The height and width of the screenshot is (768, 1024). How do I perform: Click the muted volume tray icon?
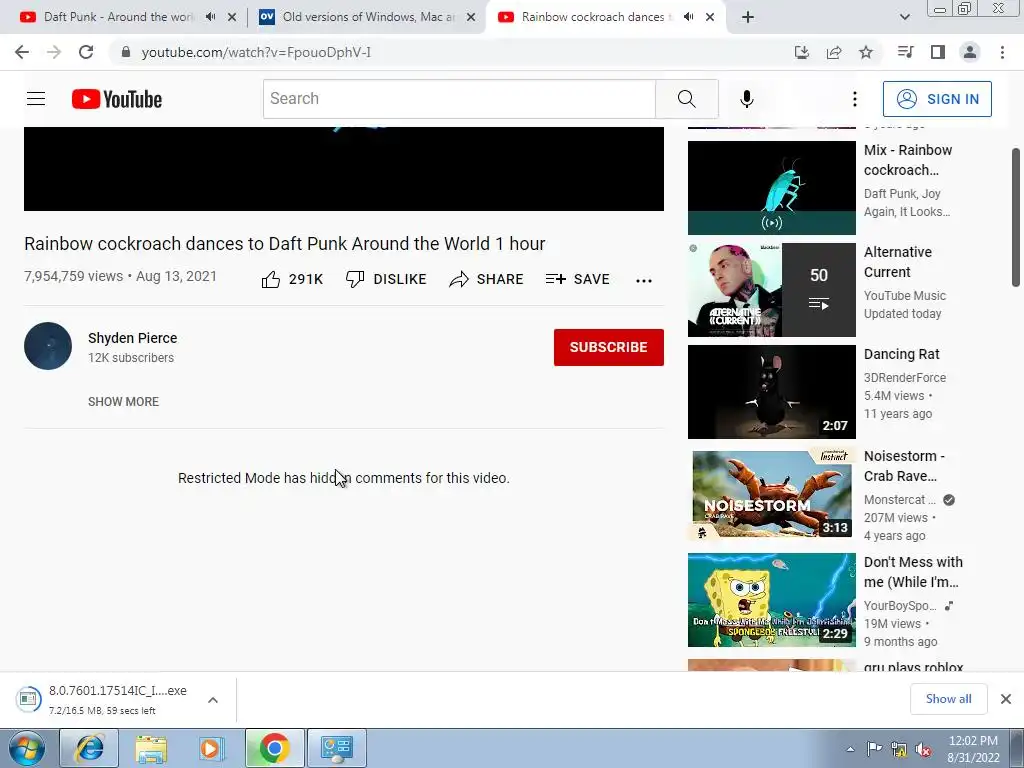[x=923, y=749]
